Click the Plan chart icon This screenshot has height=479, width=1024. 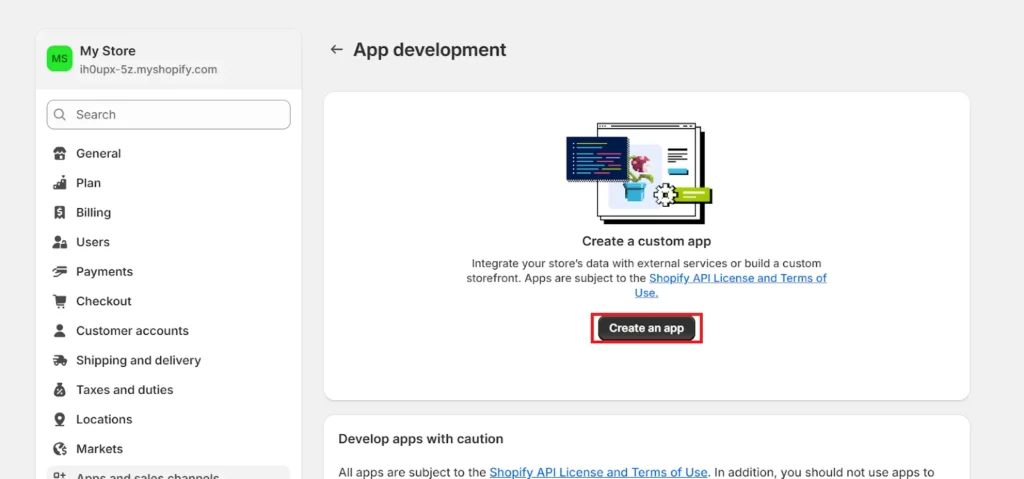(59, 183)
